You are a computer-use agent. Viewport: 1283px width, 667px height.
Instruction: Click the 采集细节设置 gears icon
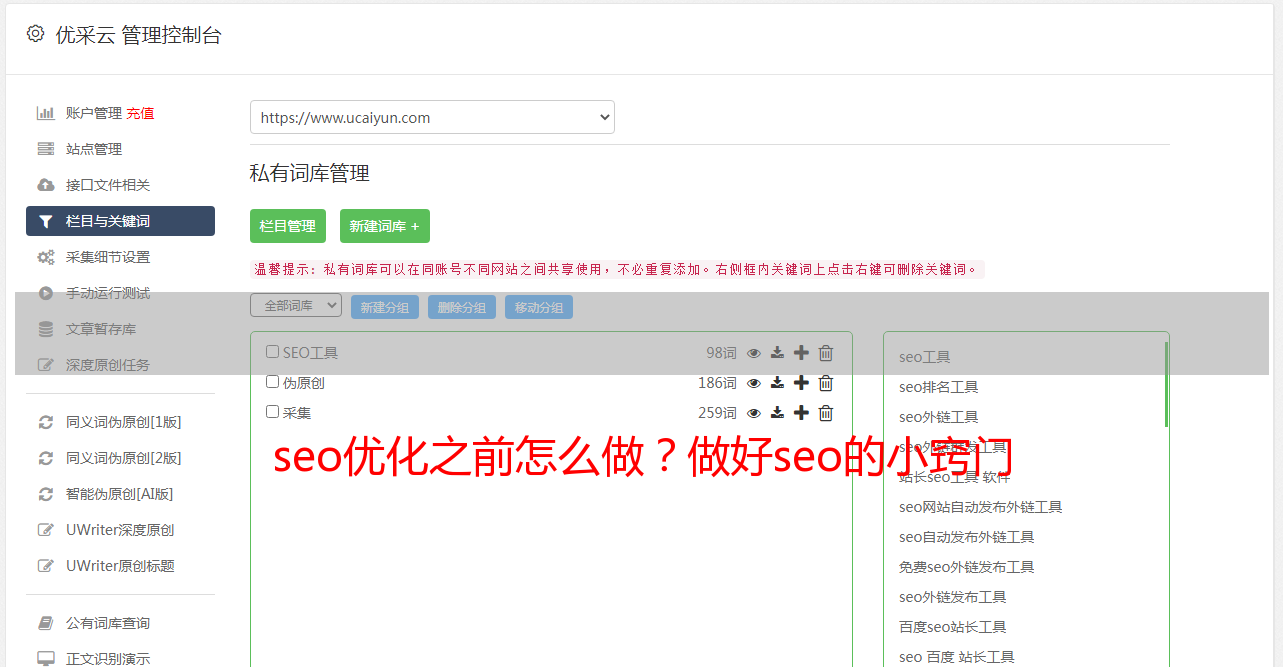46,257
